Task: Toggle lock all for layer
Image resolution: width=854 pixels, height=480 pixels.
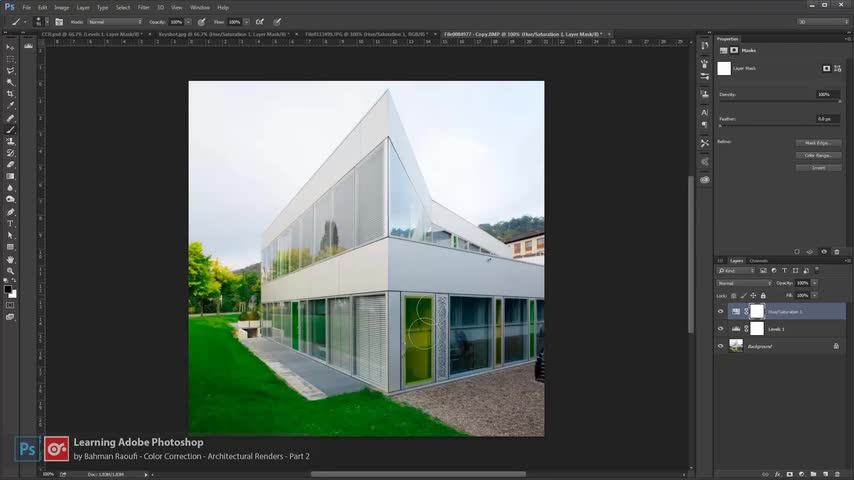Action: coord(763,296)
